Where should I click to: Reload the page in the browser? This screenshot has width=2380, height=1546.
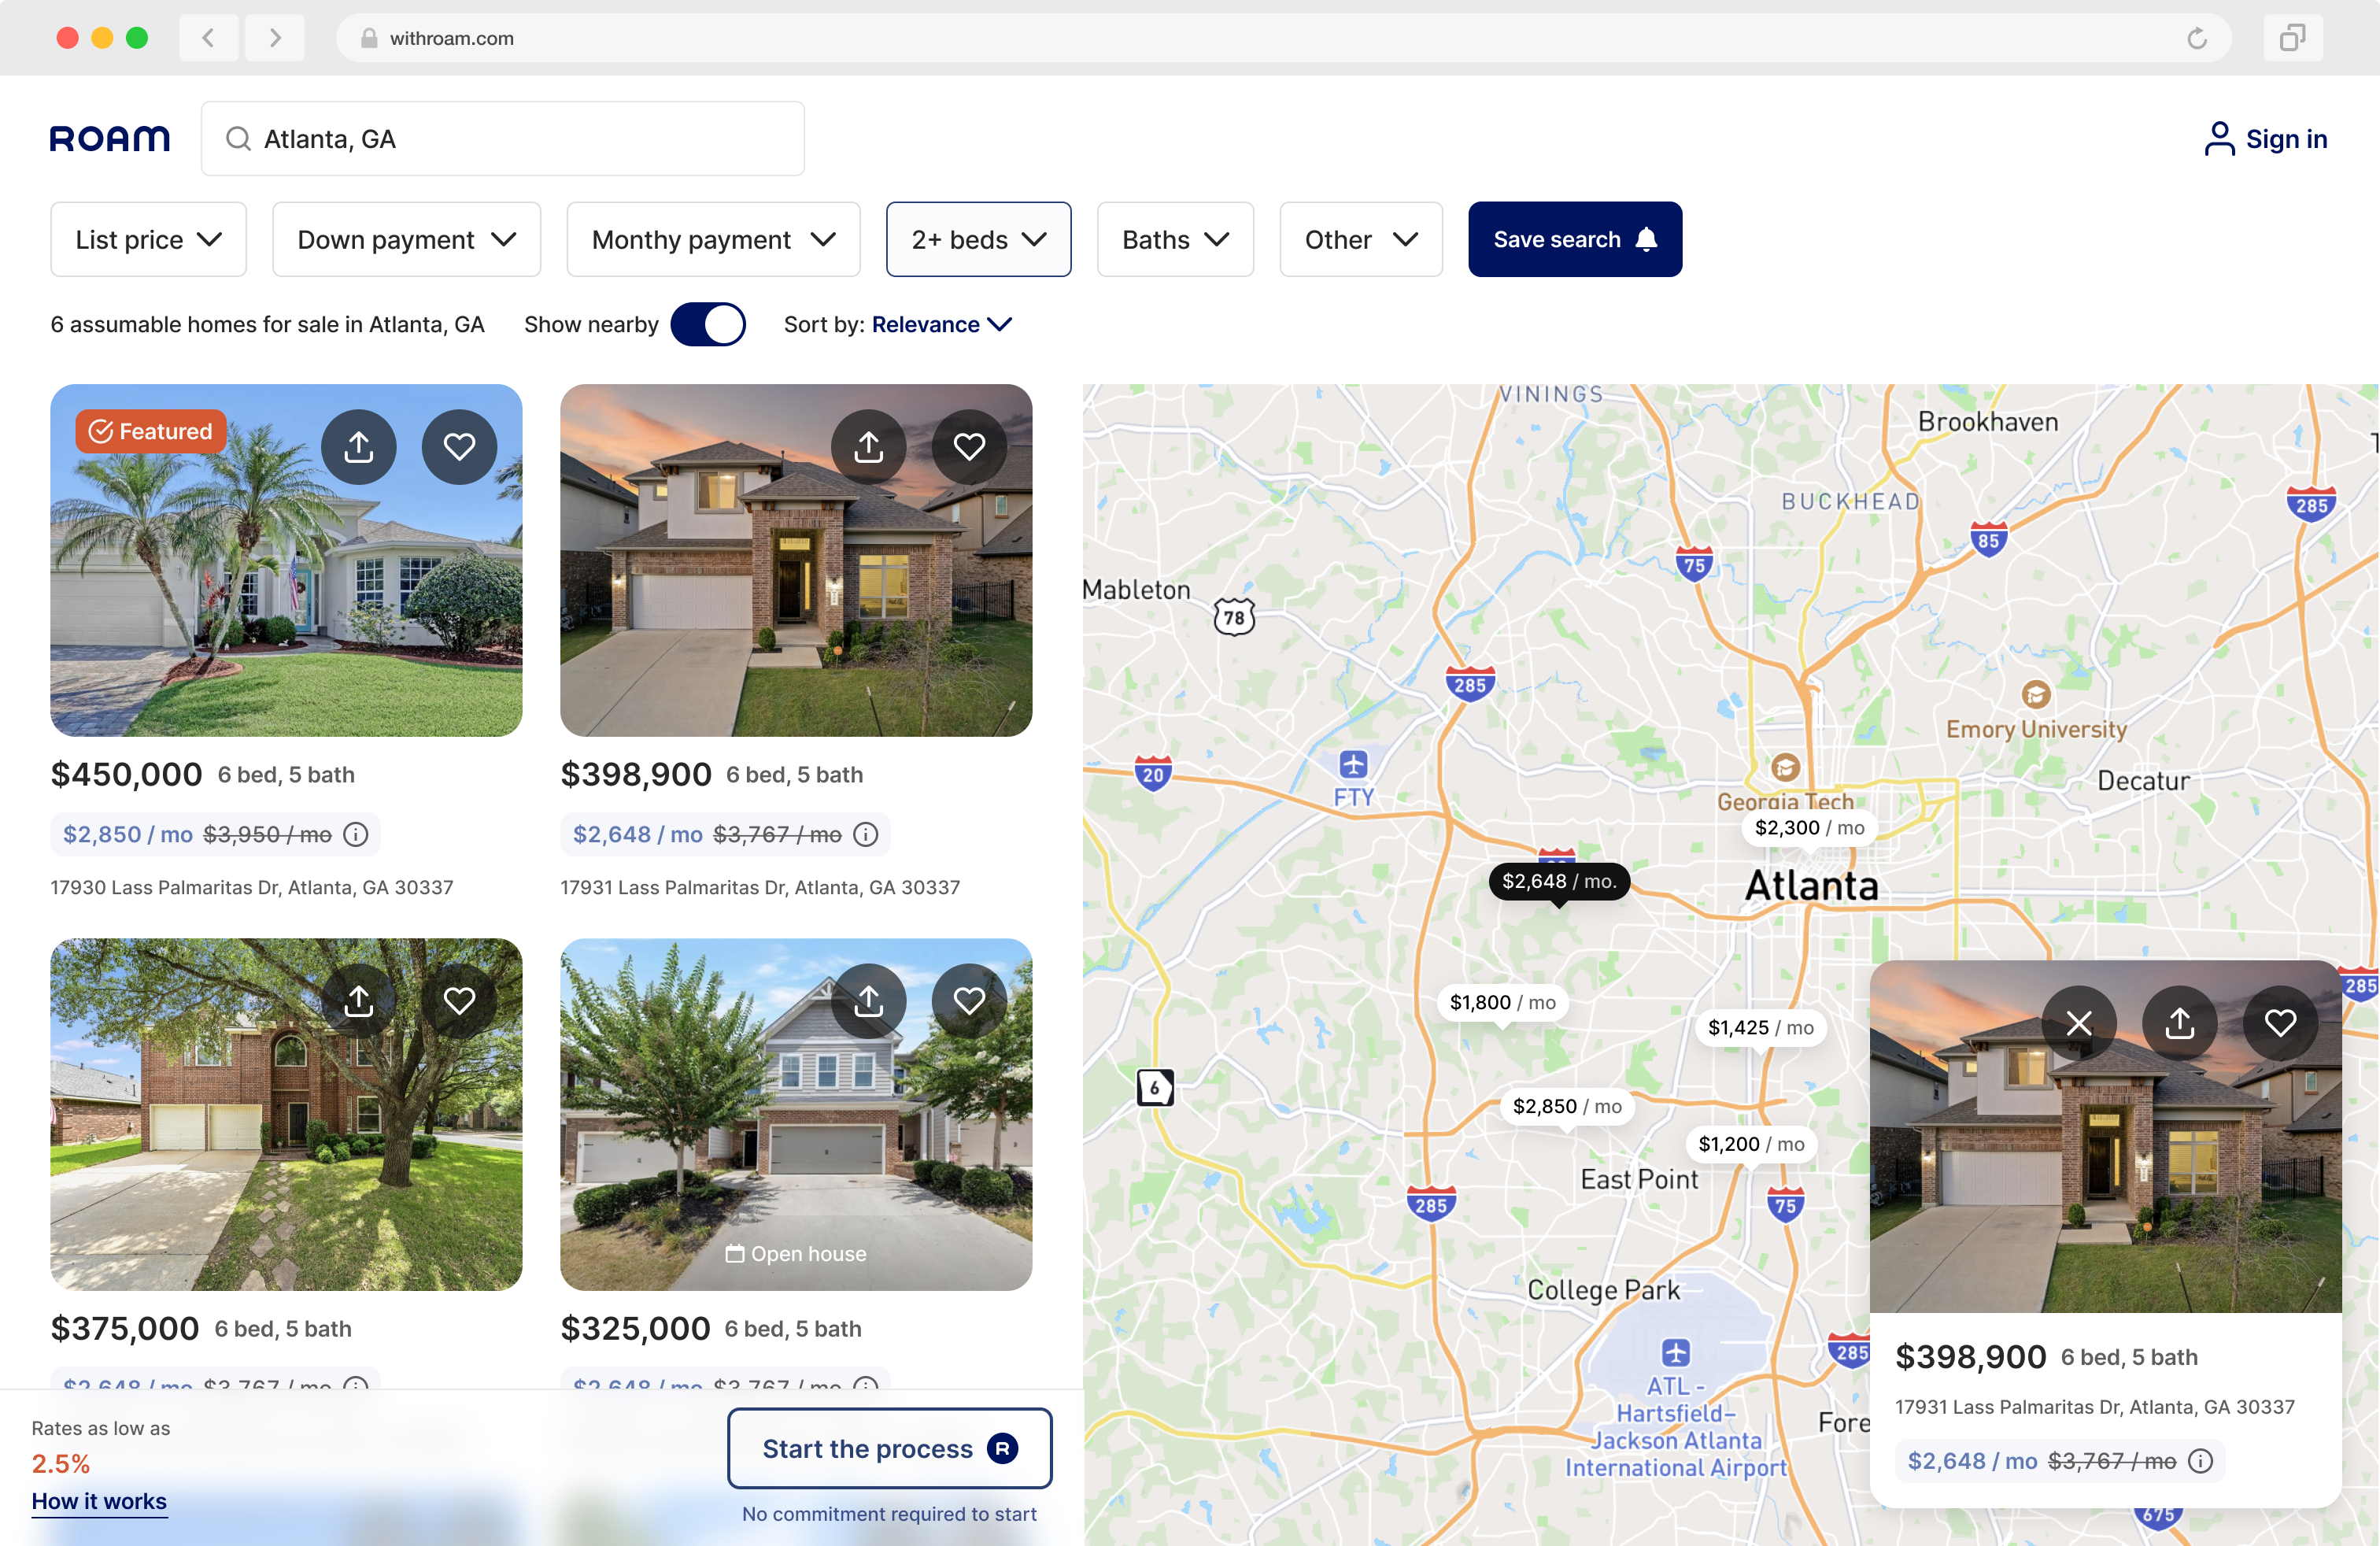coord(2197,38)
